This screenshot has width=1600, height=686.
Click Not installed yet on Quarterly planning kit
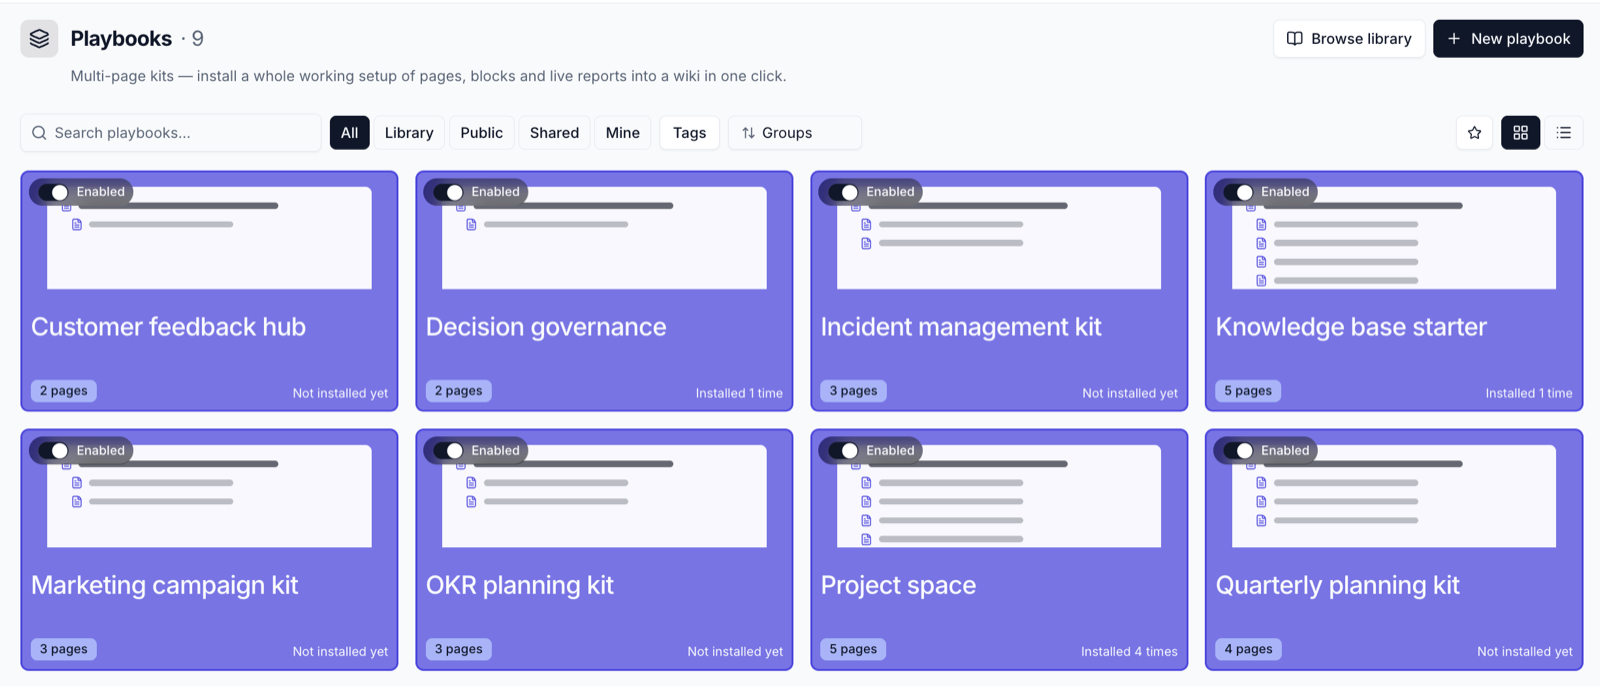(x=1525, y=652)
